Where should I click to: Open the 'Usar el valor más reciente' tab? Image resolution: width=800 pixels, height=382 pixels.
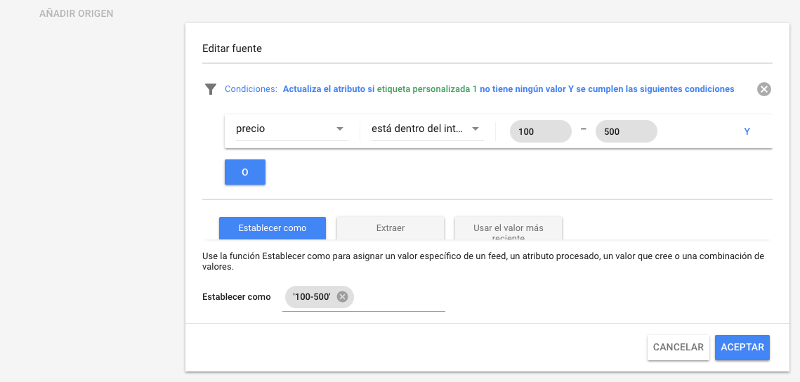click(x=508, y=228)
